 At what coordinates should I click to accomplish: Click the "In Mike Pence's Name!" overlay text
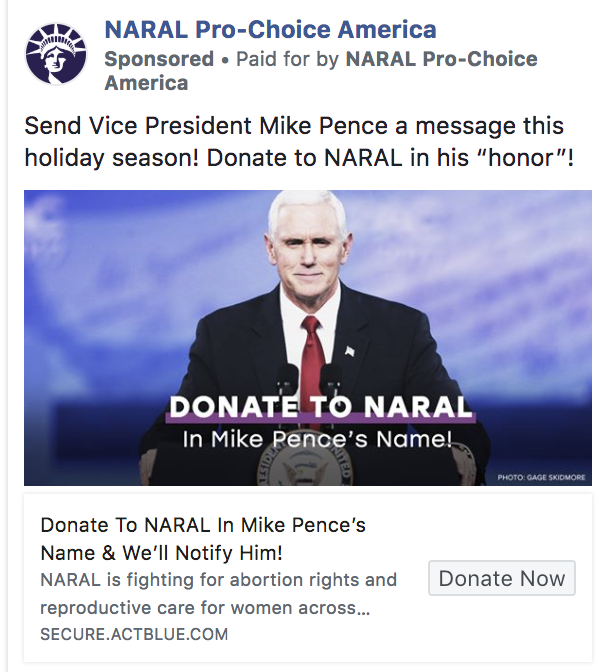click(317, 439)
